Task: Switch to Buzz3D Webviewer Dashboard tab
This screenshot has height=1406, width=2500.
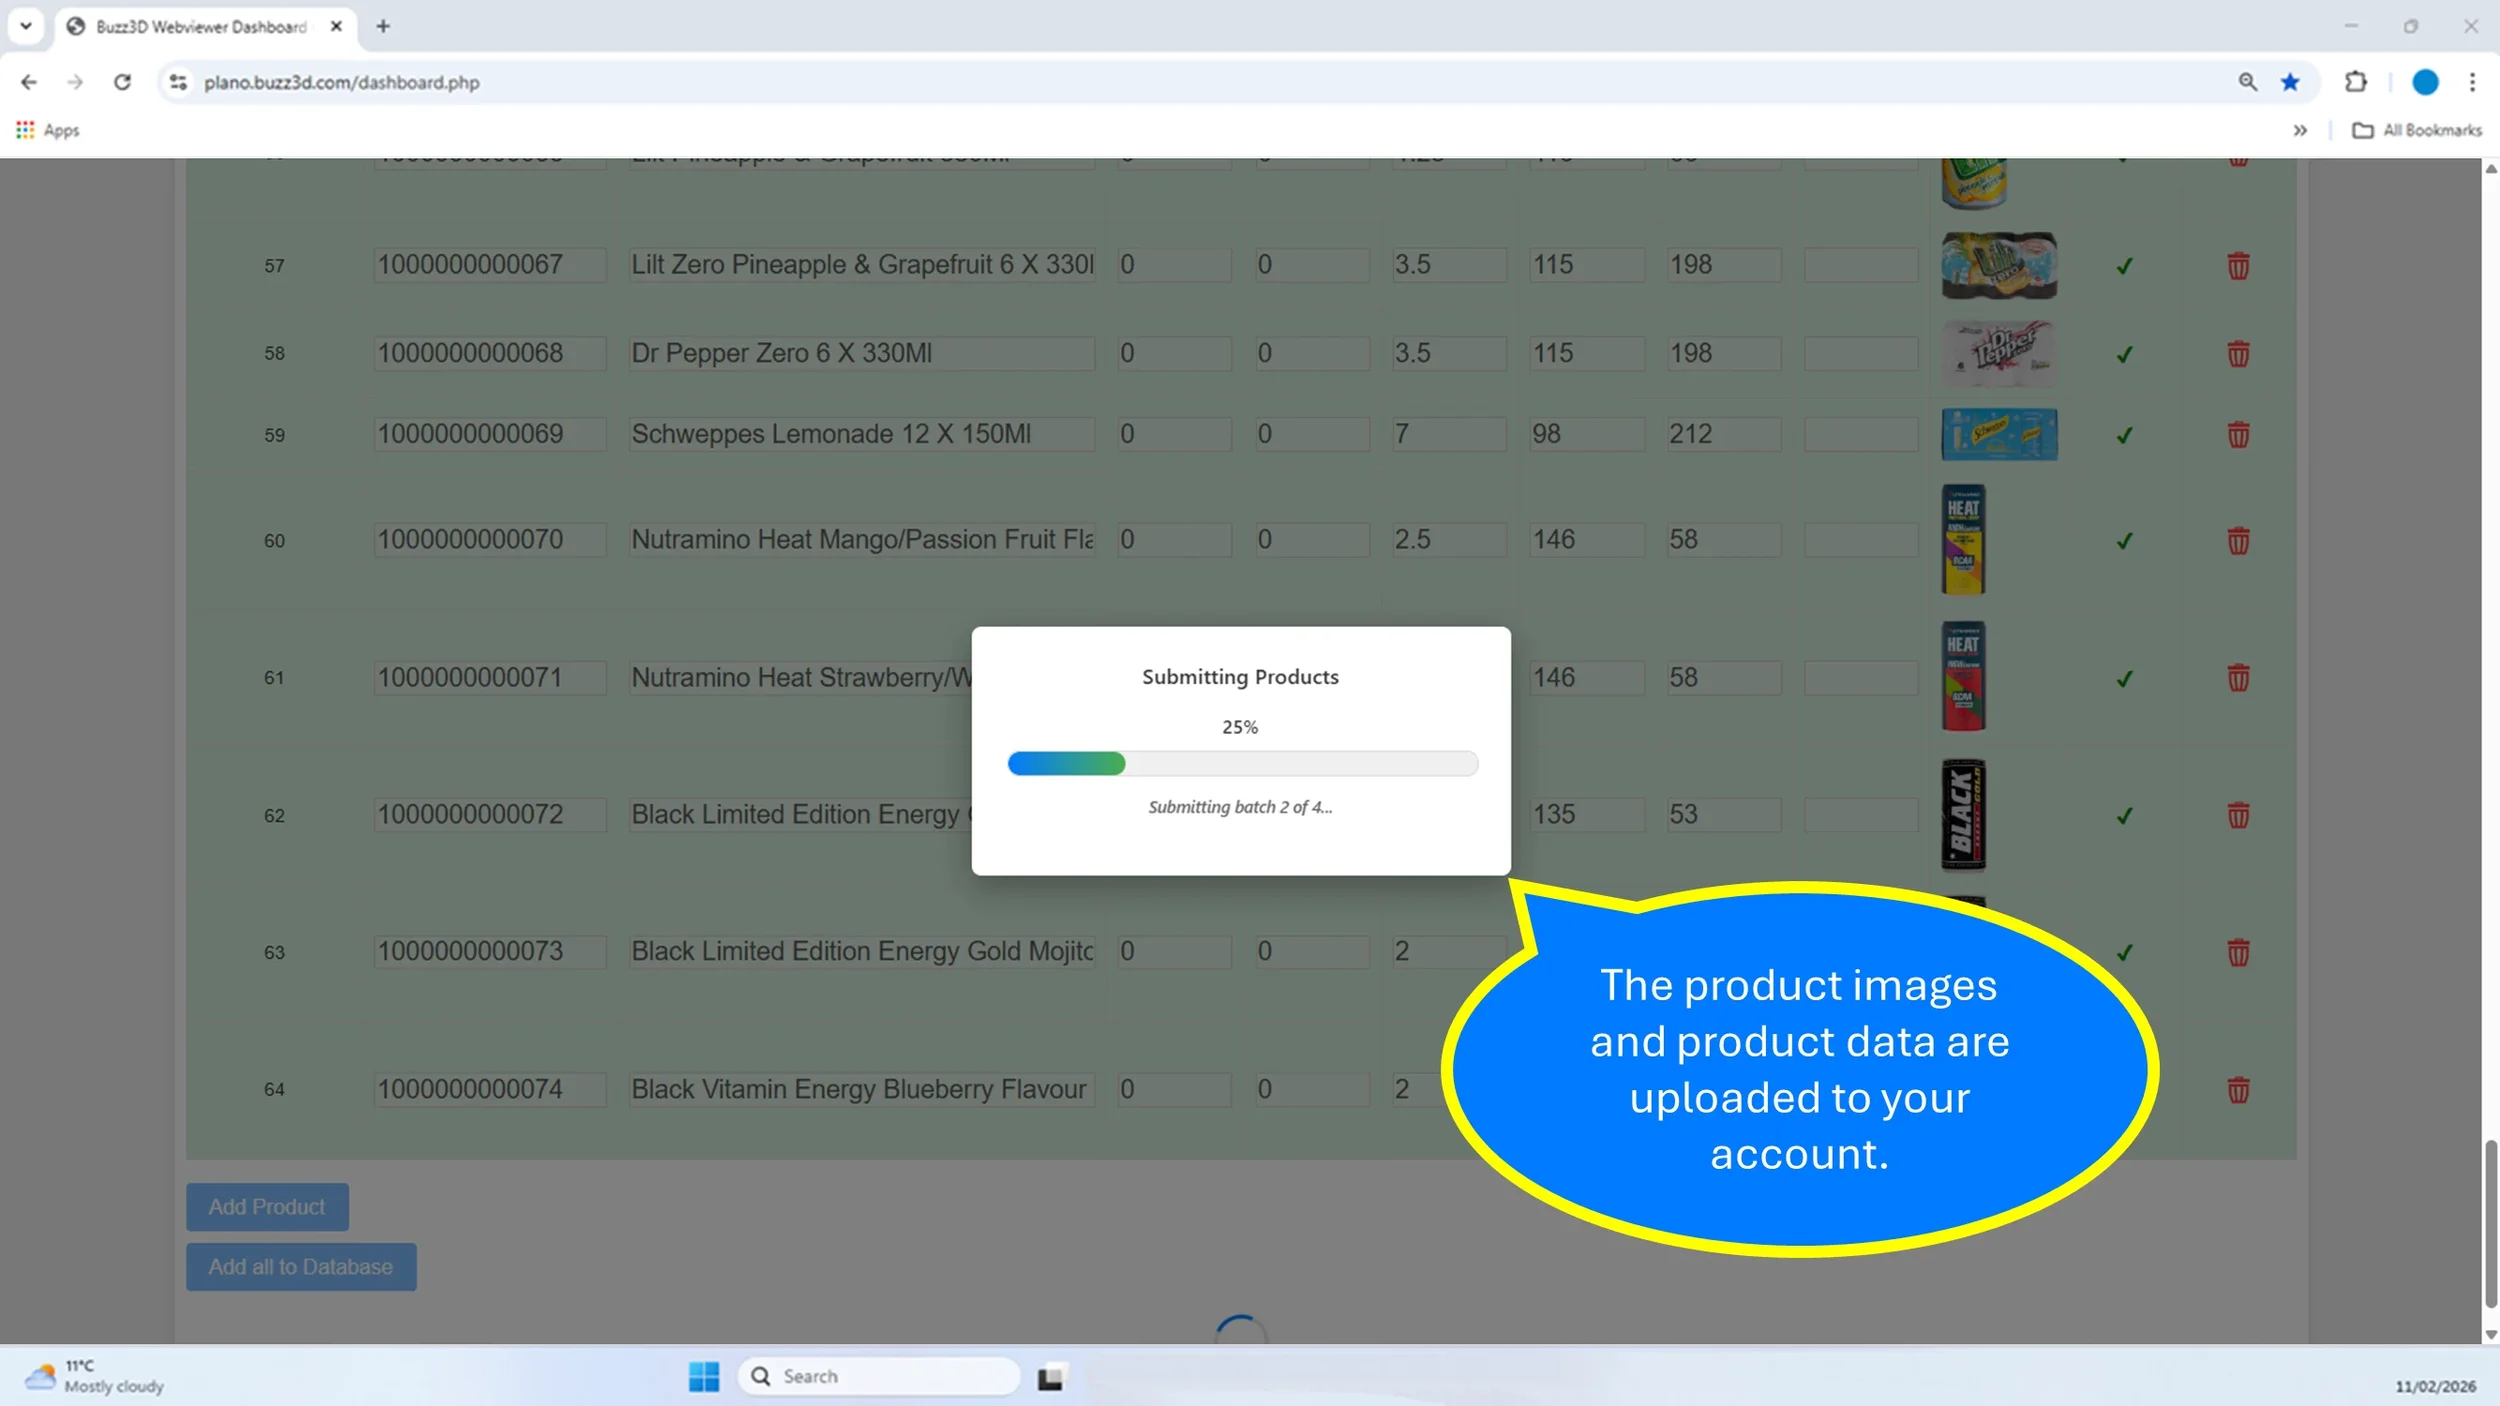Action: [200, 27]
